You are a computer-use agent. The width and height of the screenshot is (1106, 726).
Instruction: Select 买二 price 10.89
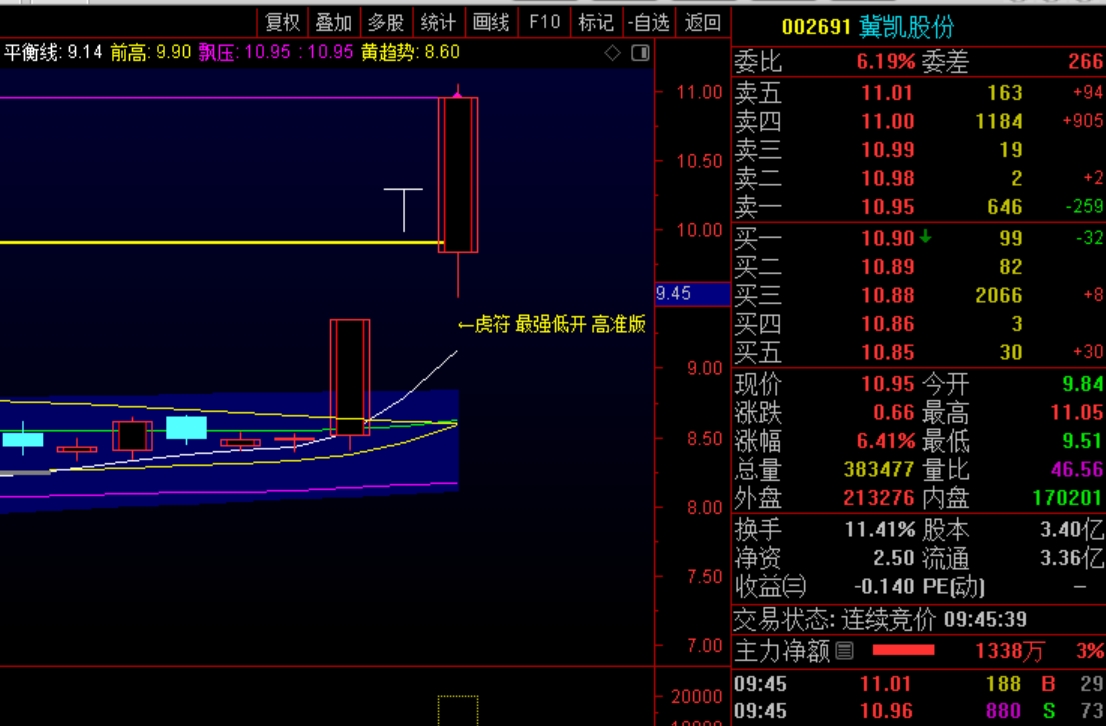[x=887, y=267]
